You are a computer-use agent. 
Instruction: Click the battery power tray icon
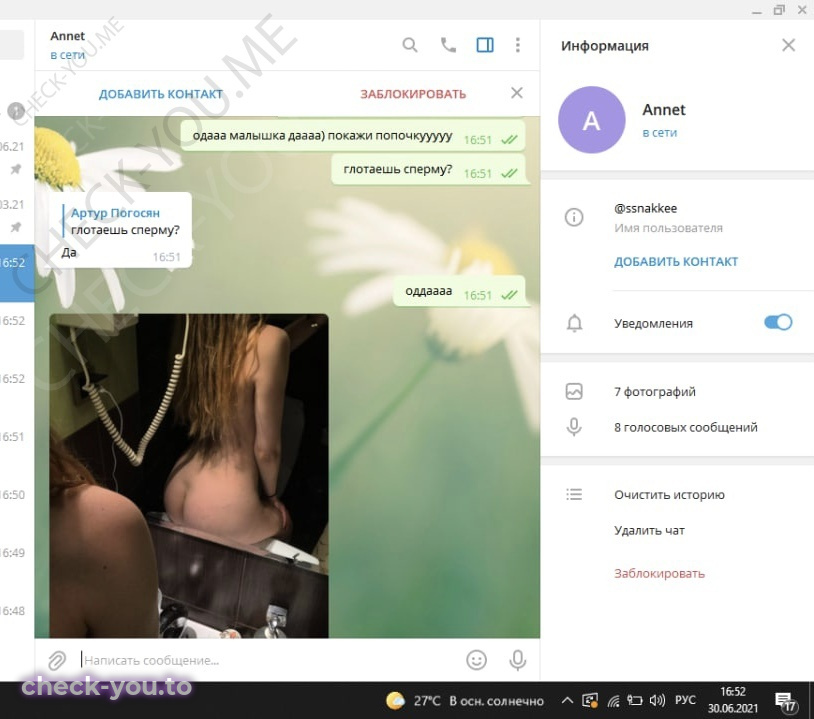coord(634,701)
